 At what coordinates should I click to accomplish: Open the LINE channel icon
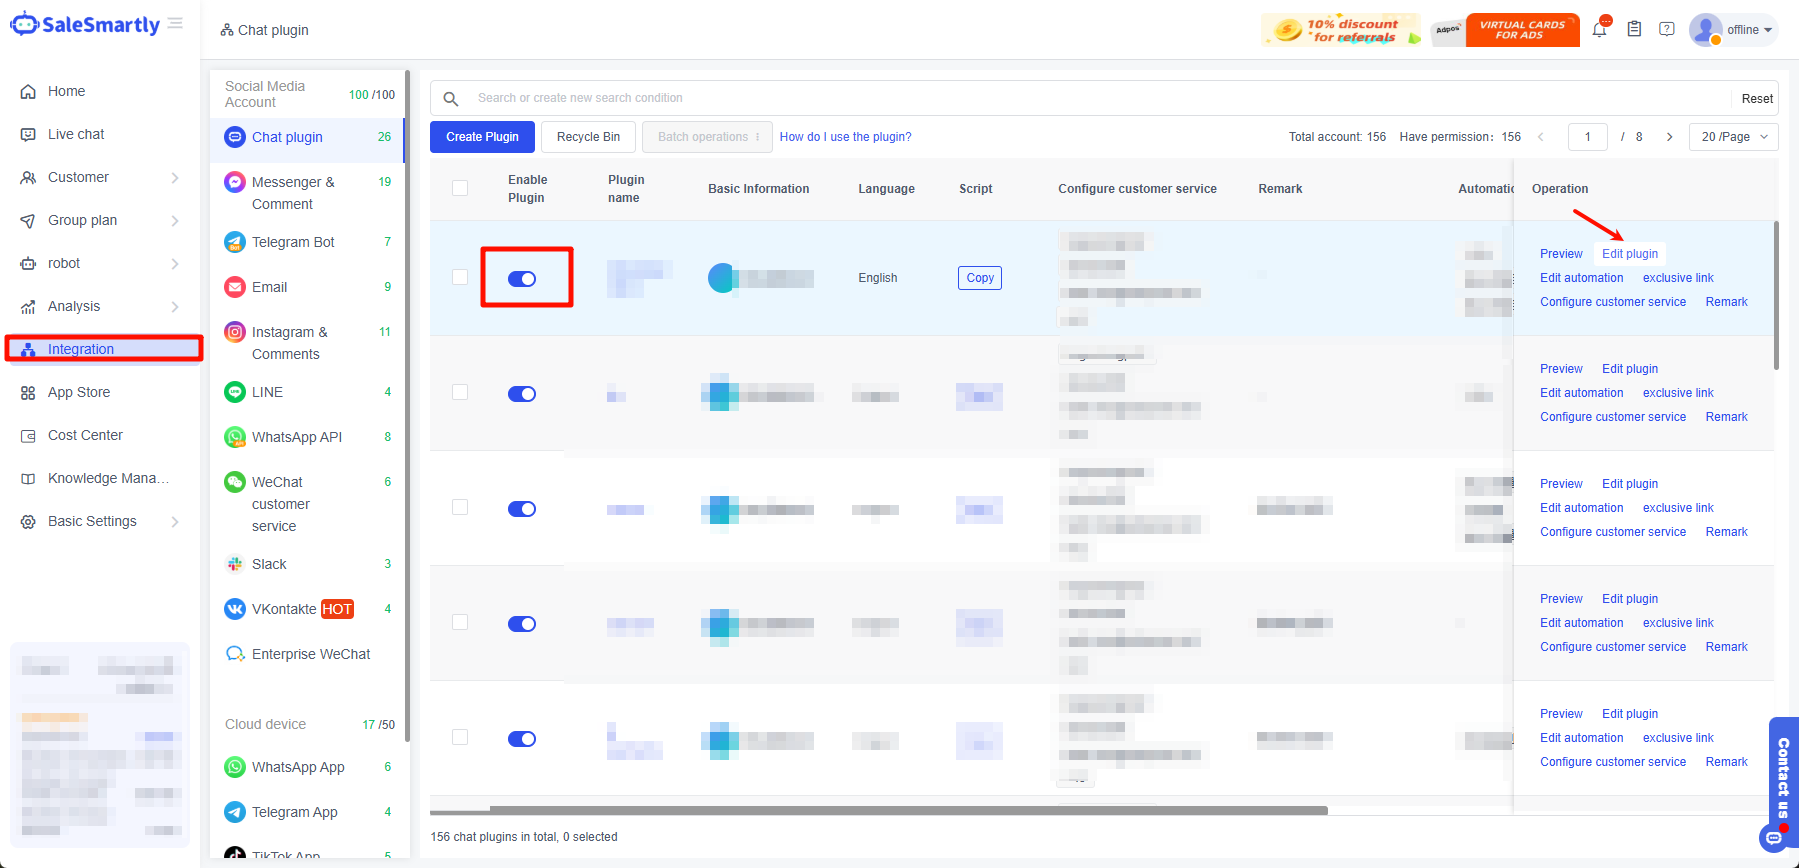[235, 392]
